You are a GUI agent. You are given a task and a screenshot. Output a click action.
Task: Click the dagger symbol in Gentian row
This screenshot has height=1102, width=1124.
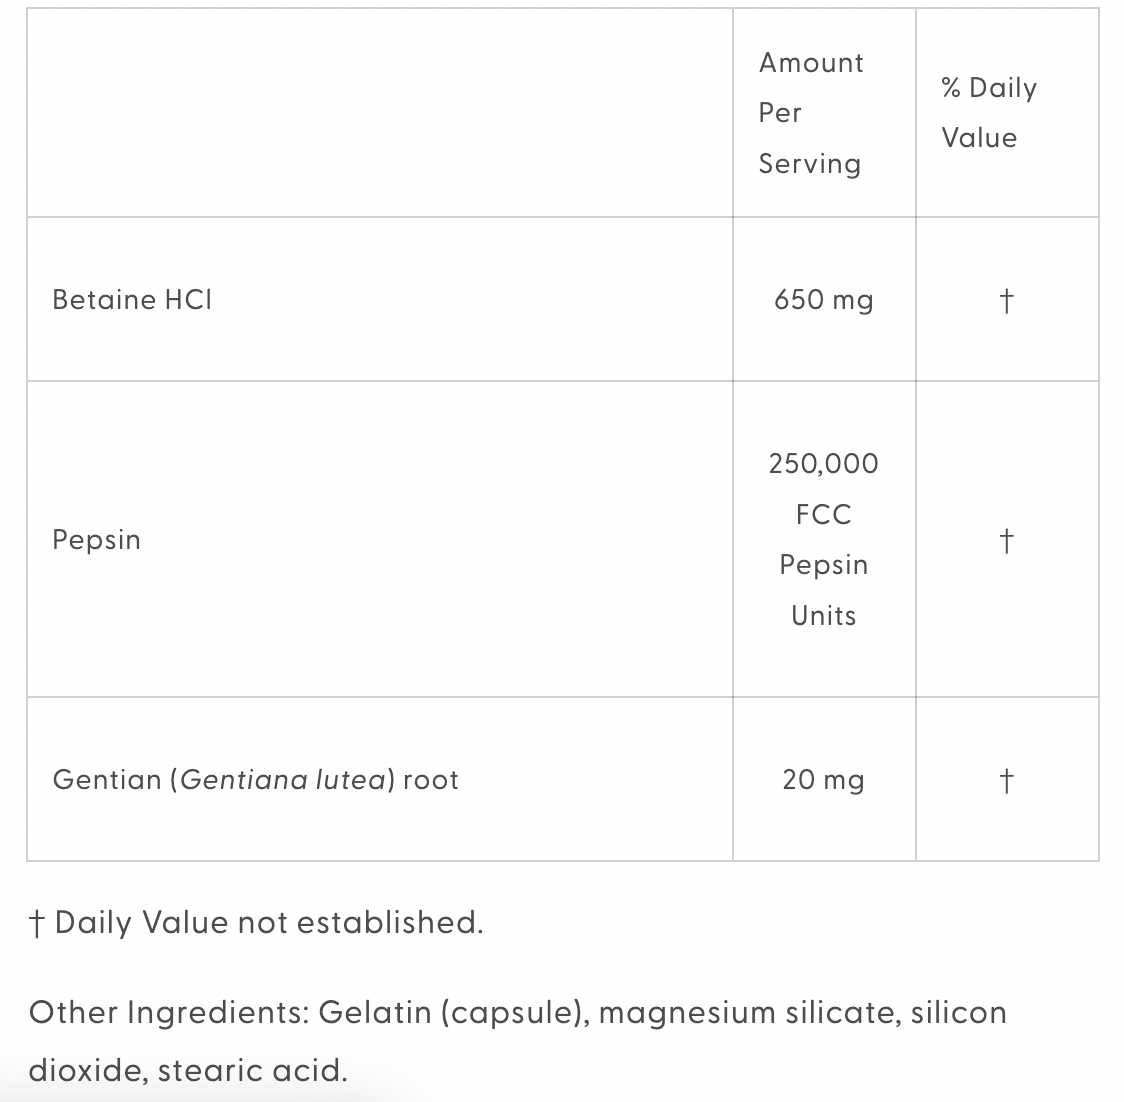1007,780
